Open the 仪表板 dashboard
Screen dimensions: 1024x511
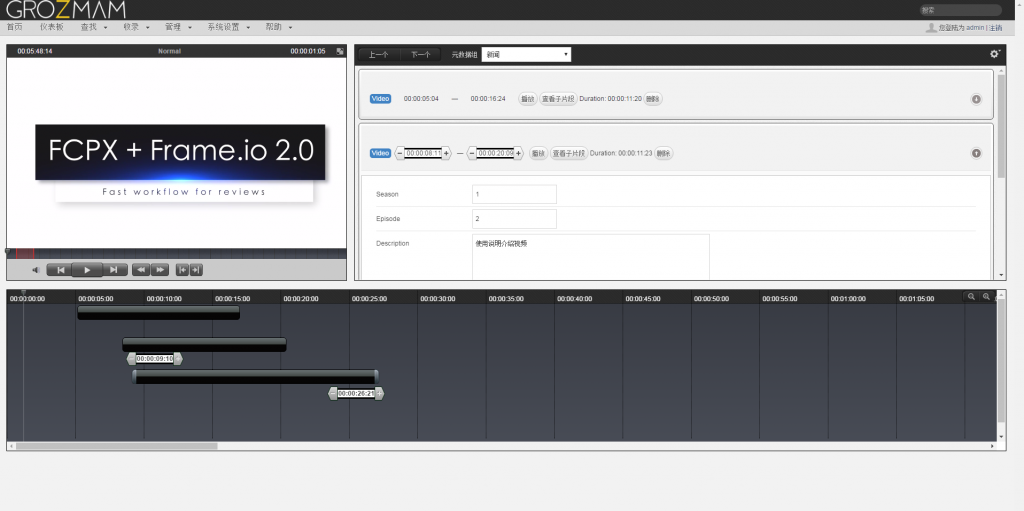pyautogui.click(x=52, y=27)
